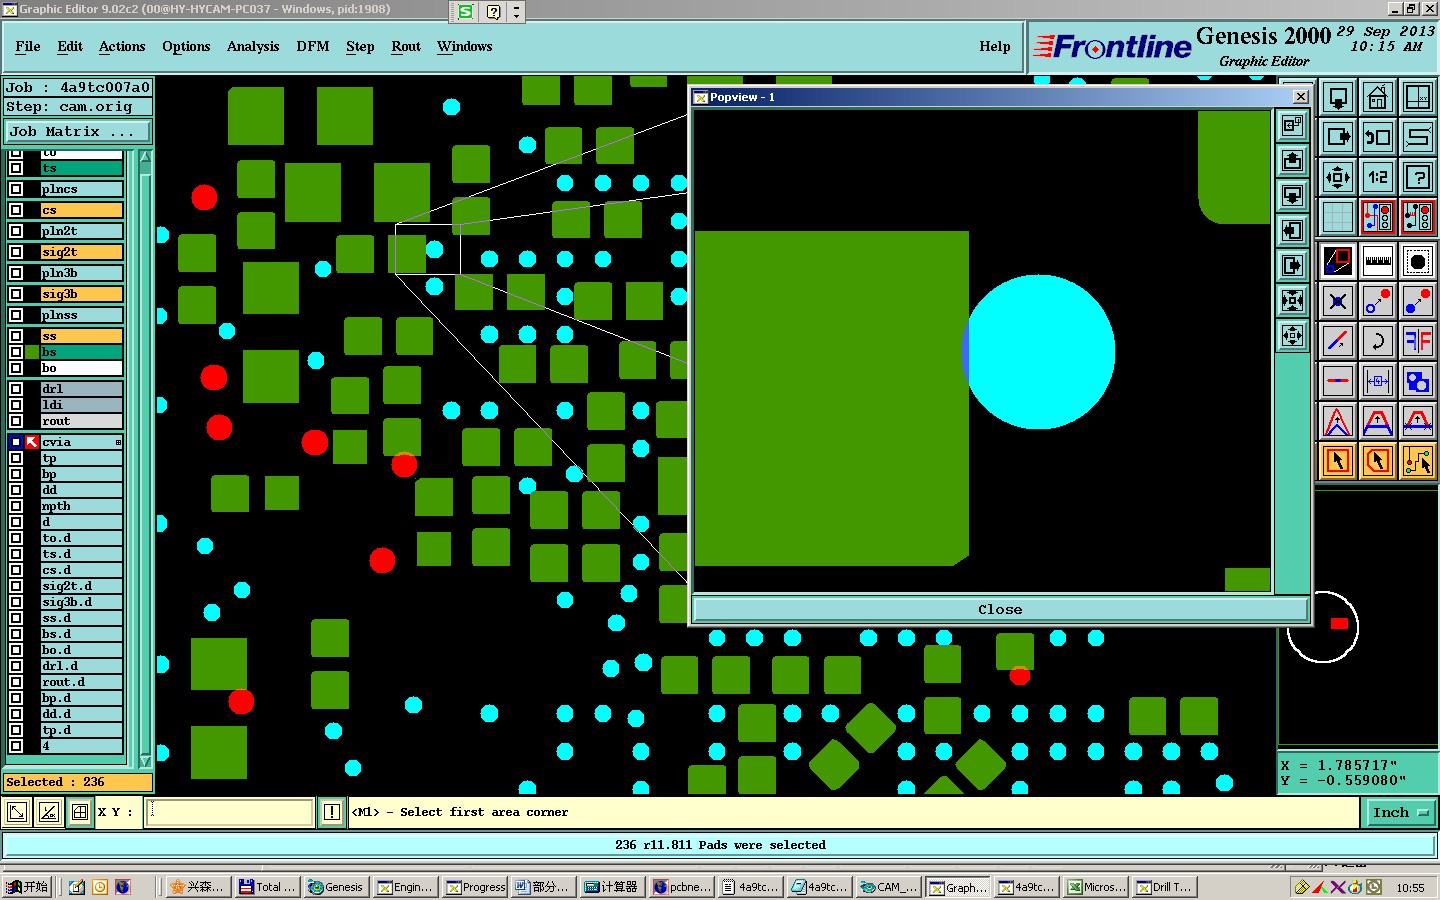The image size is (1440, 900).
Task: Click the blue shapes with hole icon
Action: (x=1418, y=381)
